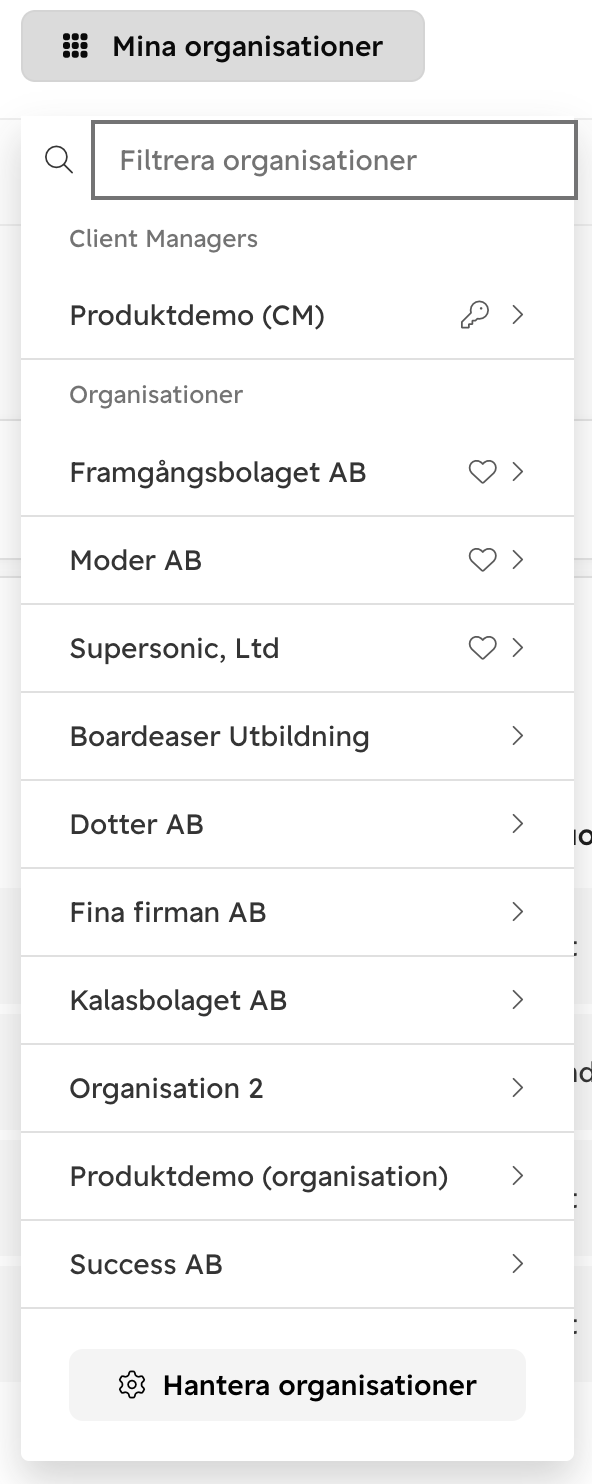Toggle favorite heart for Framgångsbolaget AB
Image resolution: width=592 pixels, height=1484 pixels.
(482, 472)
